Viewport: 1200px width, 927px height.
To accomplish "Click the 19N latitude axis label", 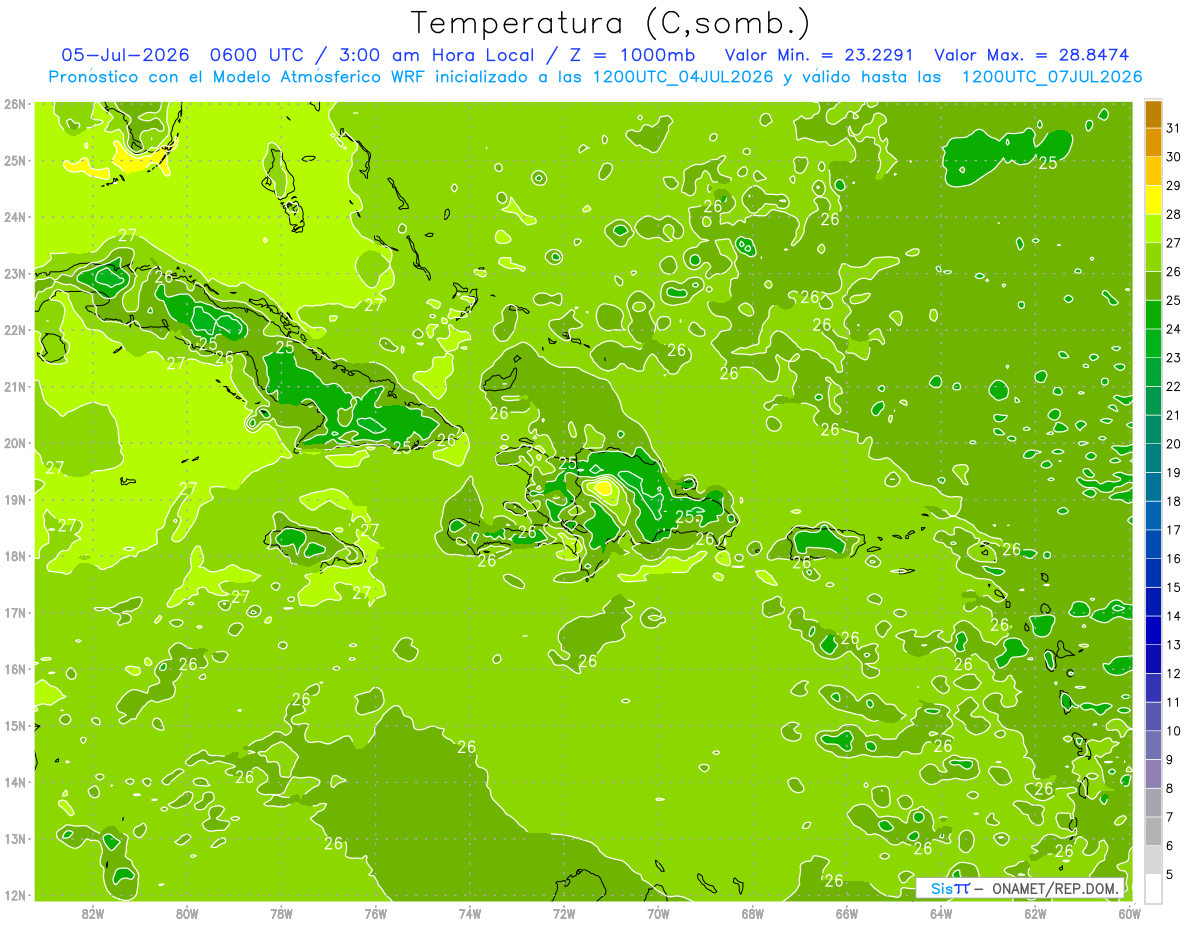I will (x=14, y=500).
